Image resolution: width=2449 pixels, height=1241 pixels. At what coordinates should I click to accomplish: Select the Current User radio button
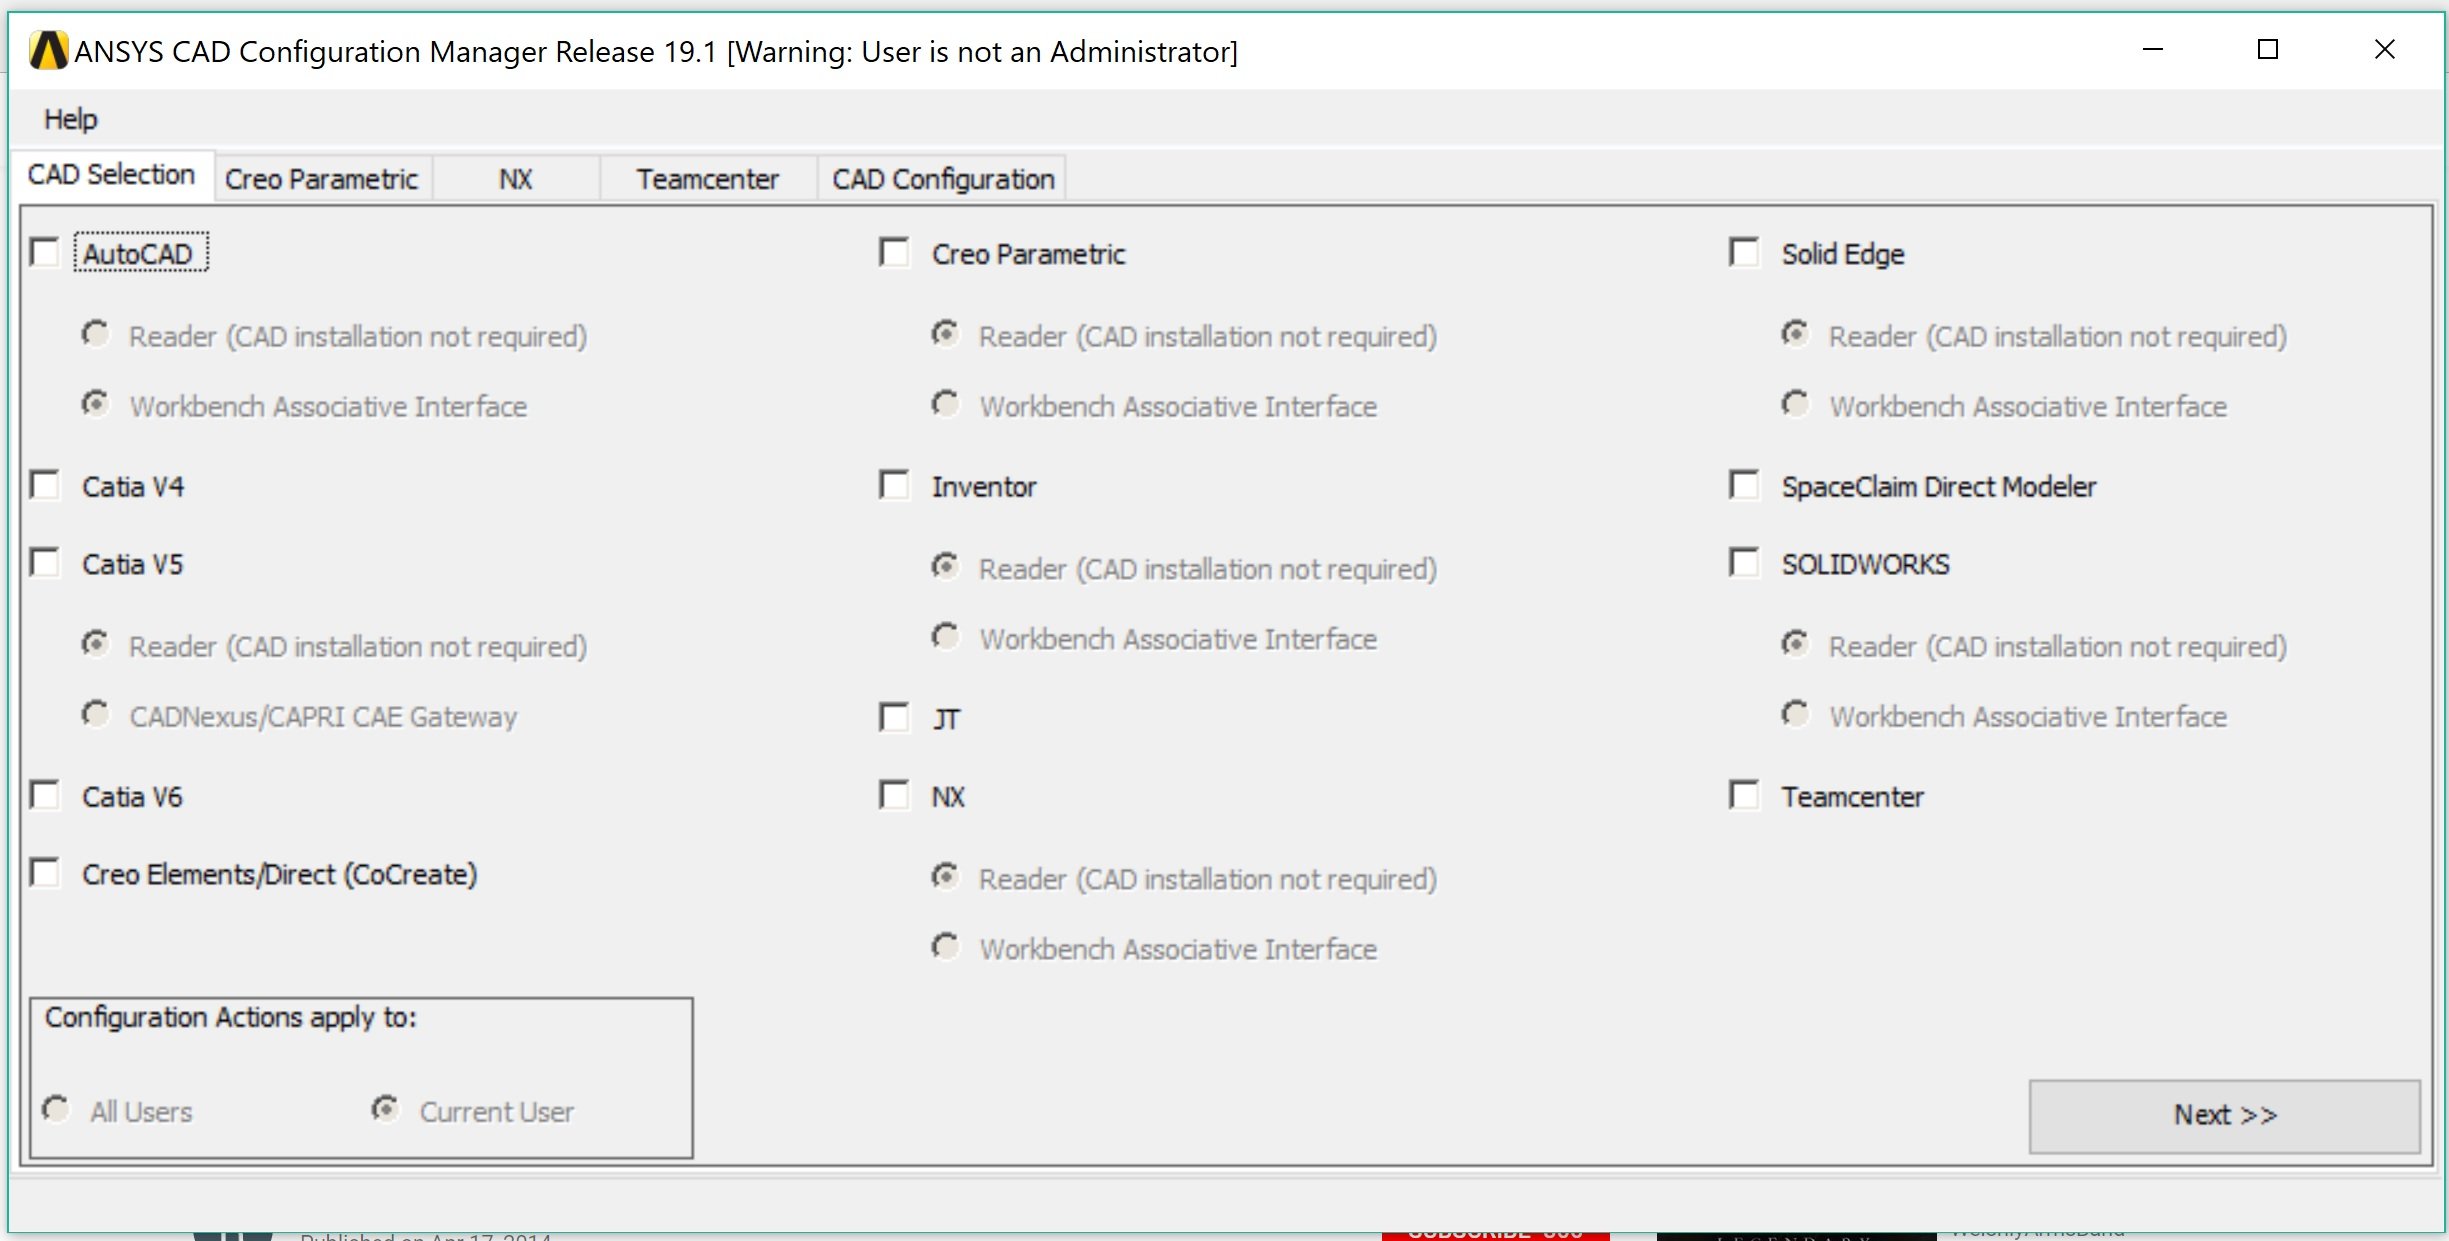(385, 1110)
